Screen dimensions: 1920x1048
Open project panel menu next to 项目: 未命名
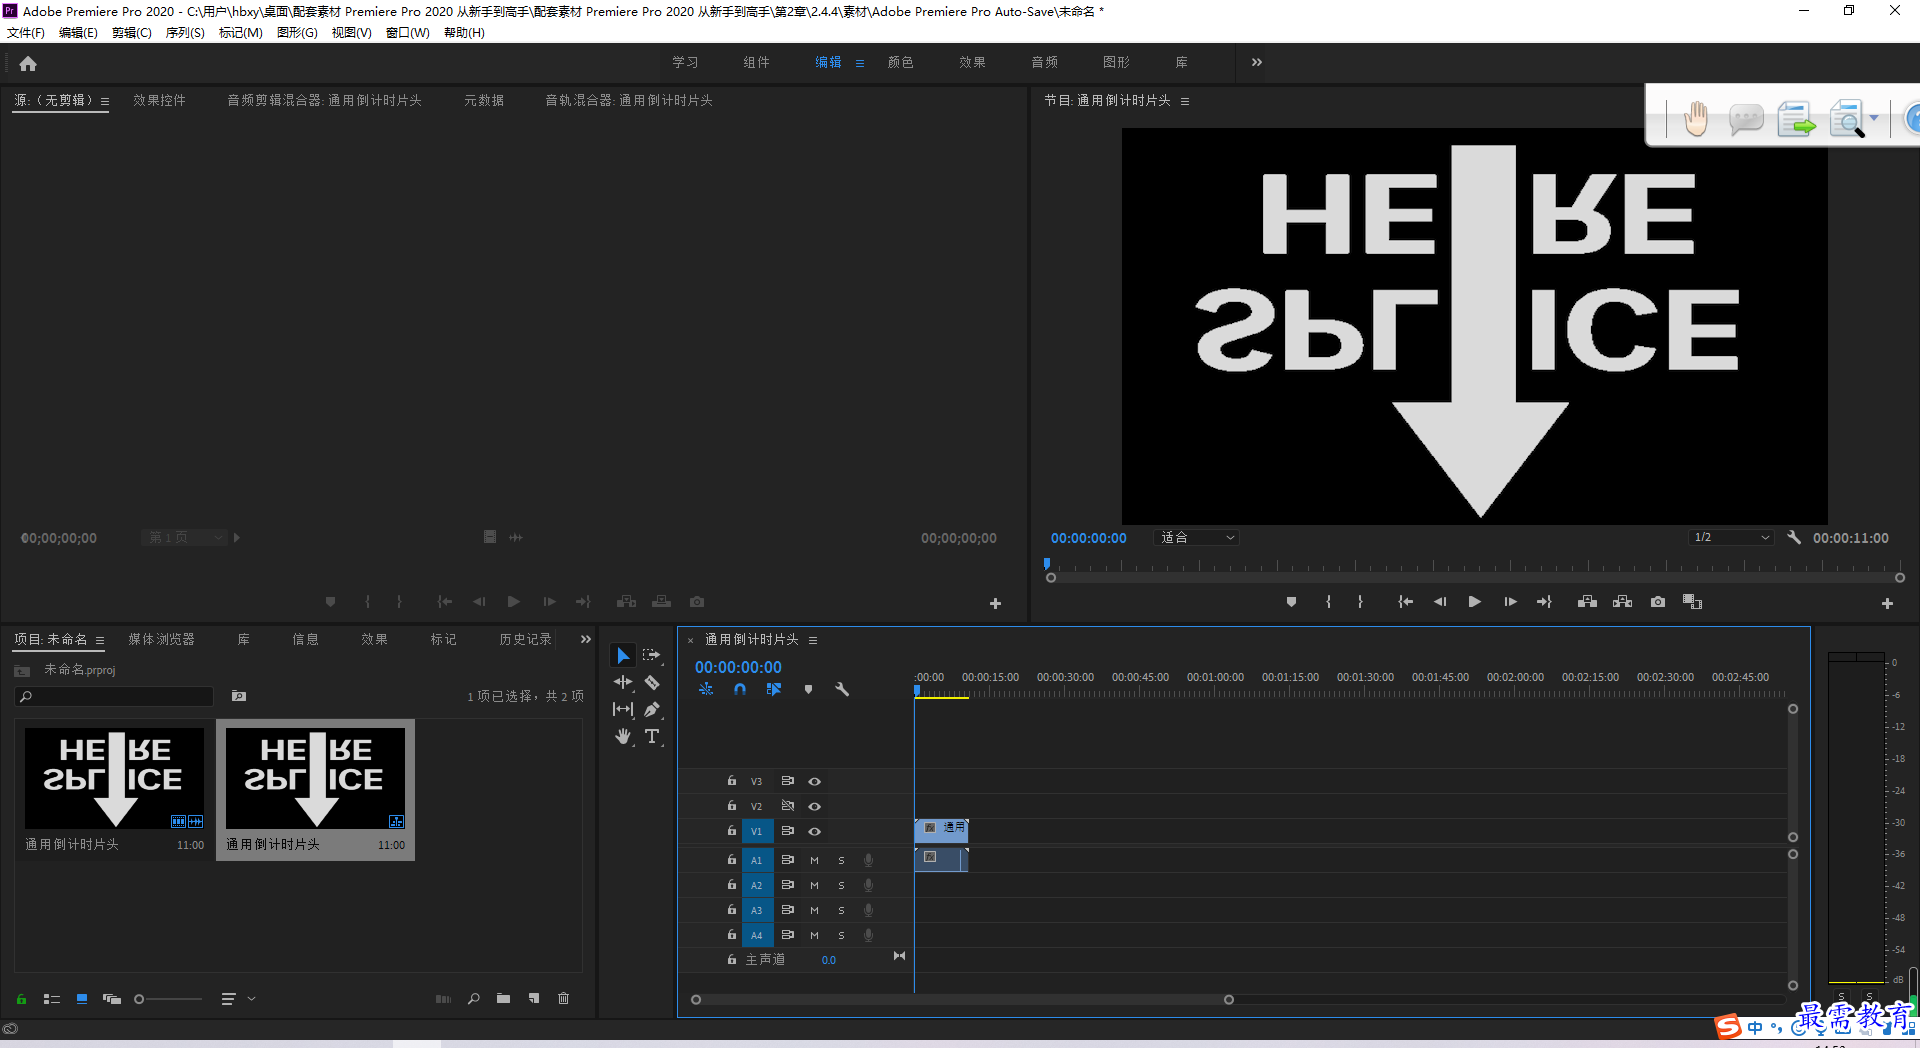tap(100, 641)
